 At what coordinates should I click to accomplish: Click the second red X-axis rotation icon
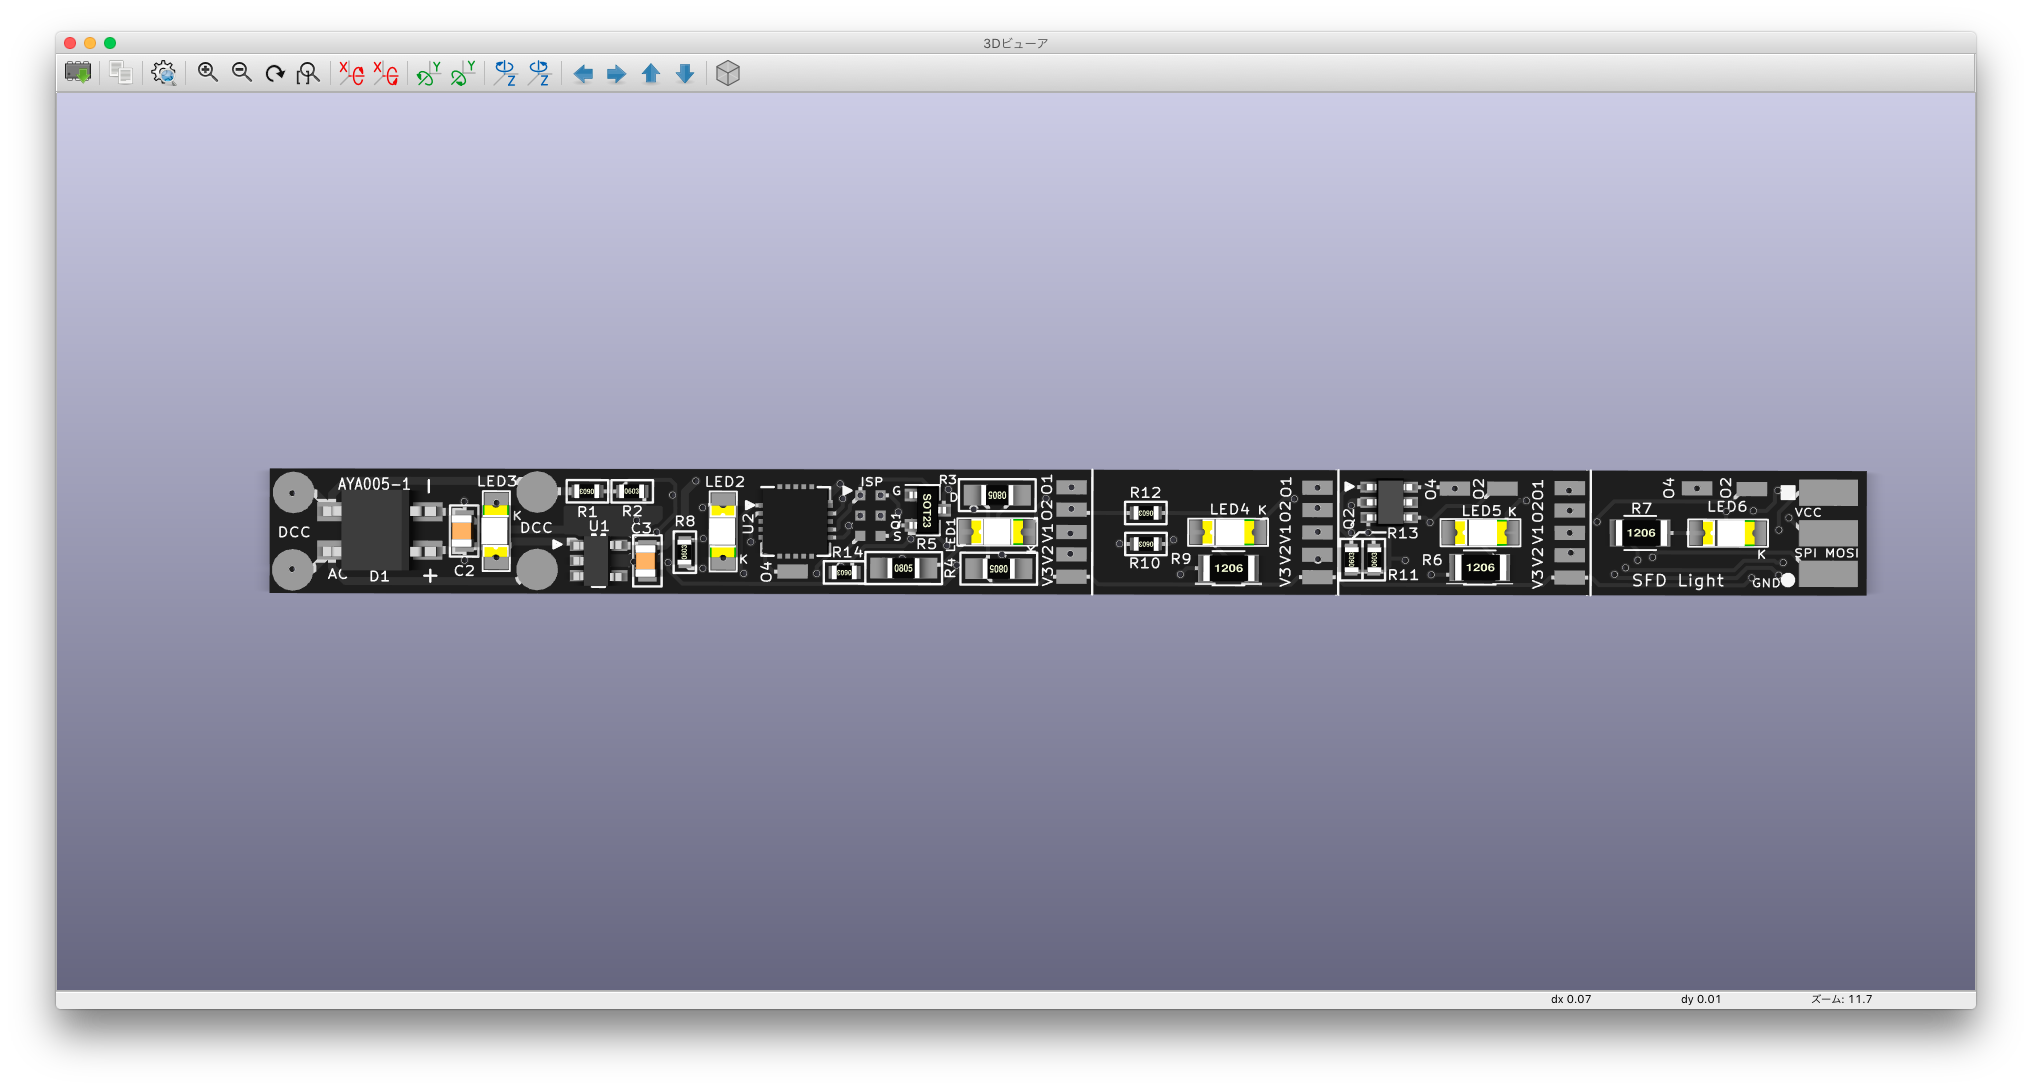(385, 73)
